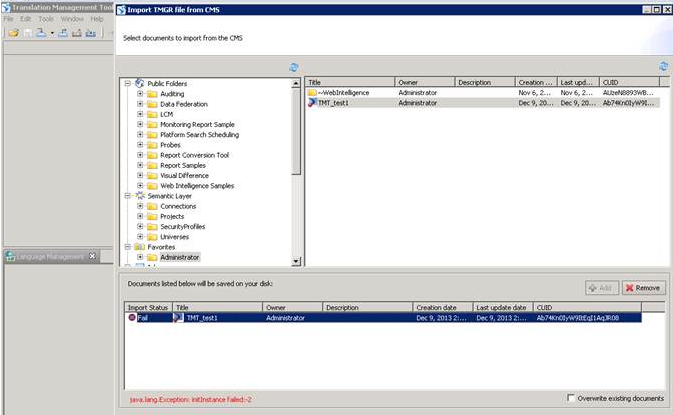Click the Connections folder icon

152,206
